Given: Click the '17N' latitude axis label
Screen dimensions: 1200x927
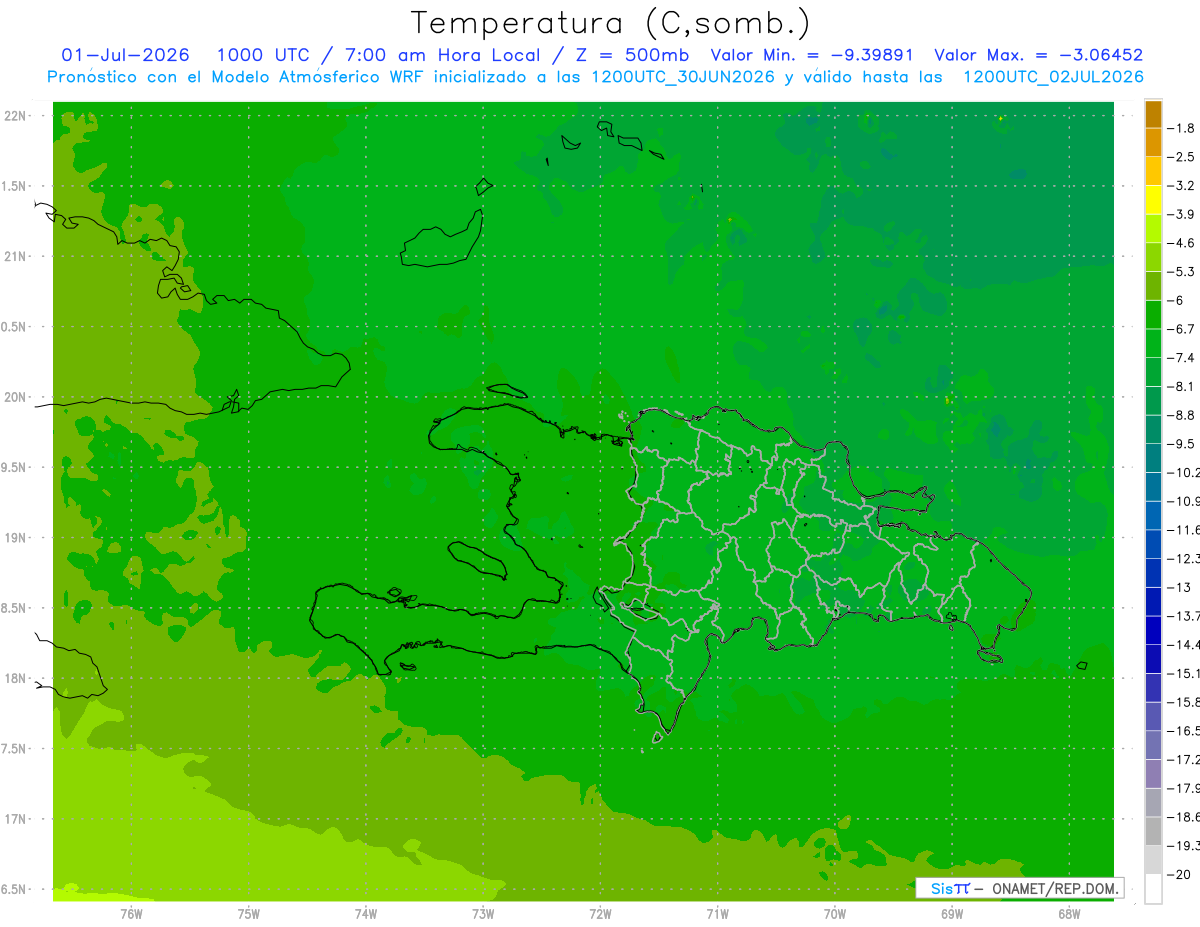Looking at the screenshot, I should [17, 819].
